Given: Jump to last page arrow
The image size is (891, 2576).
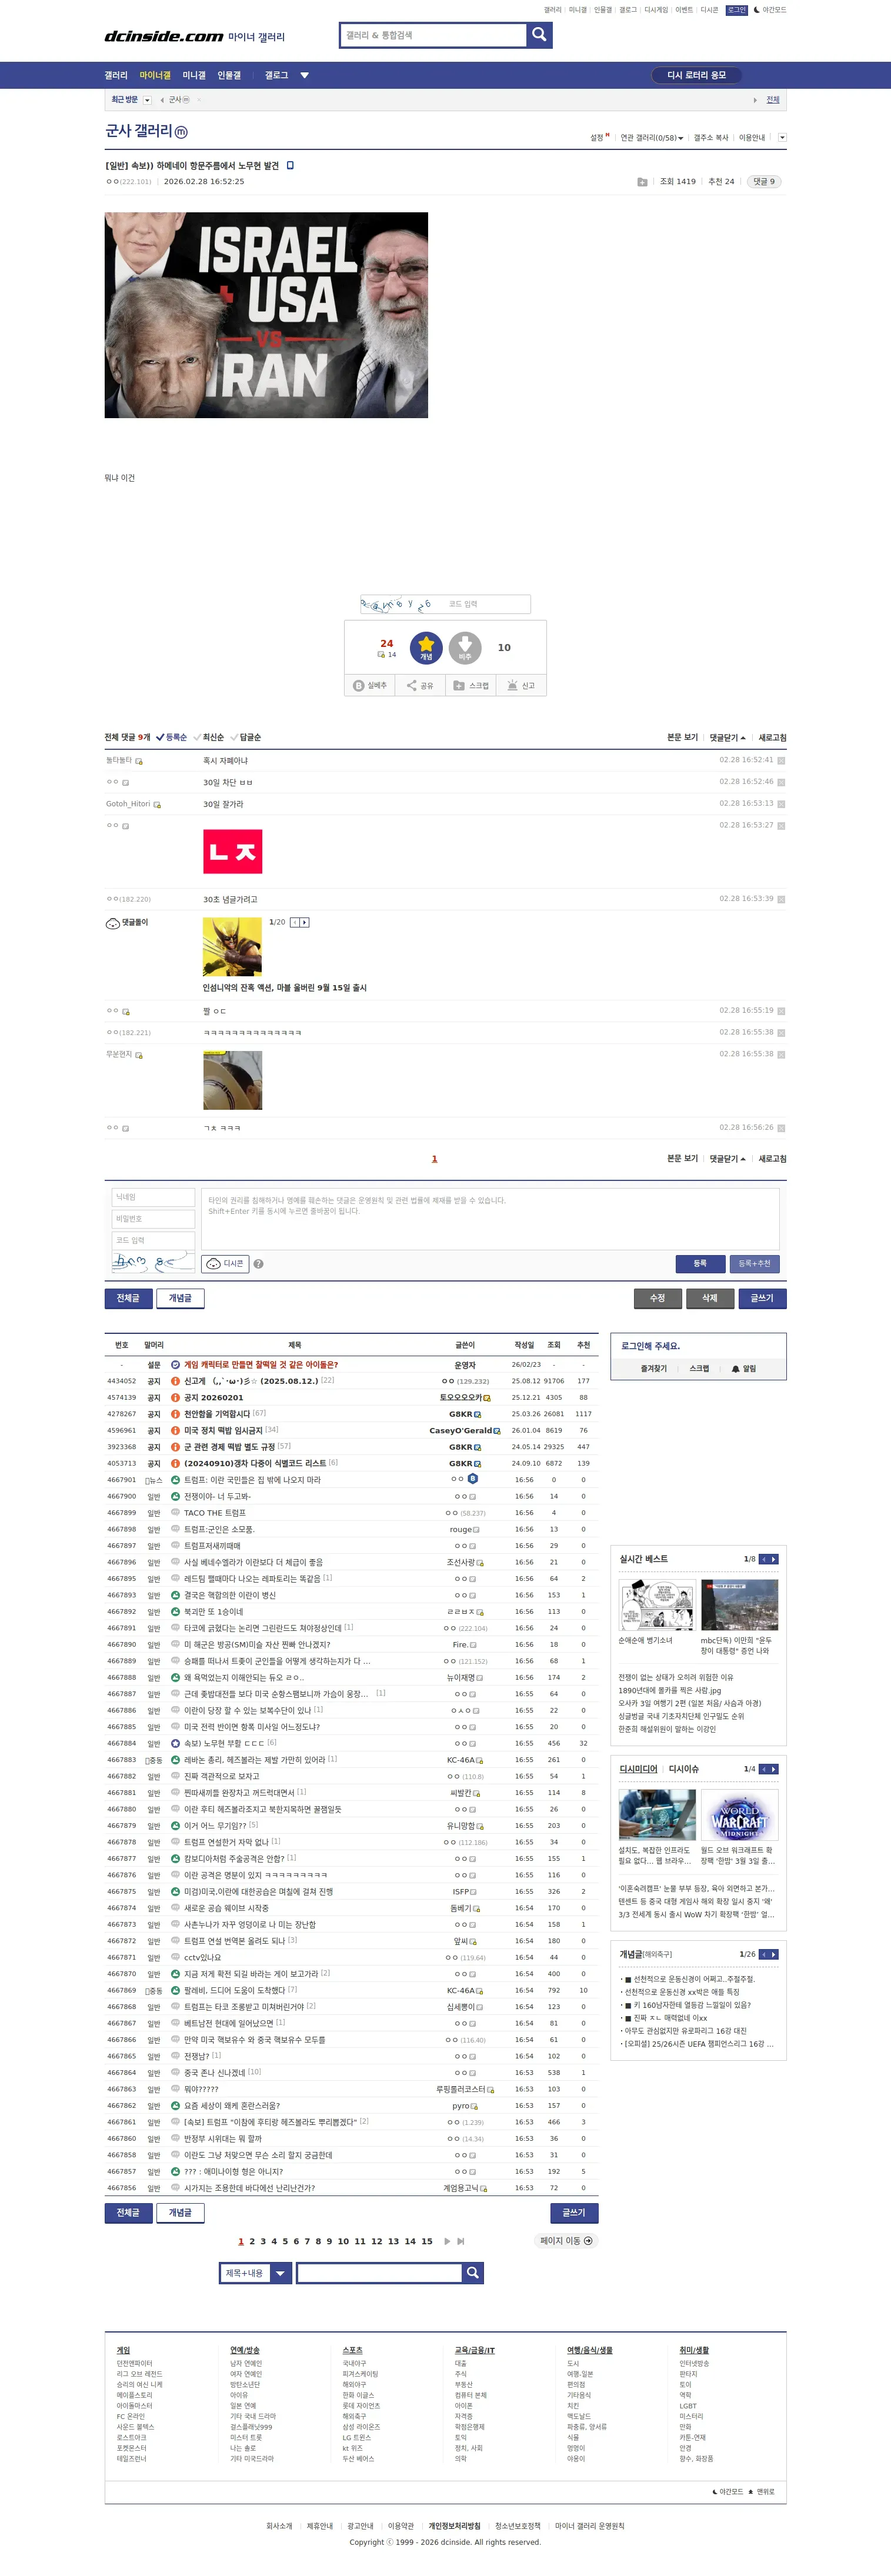Looking at the screenshot, I should pyautogui.click(x=460, y=2241).
